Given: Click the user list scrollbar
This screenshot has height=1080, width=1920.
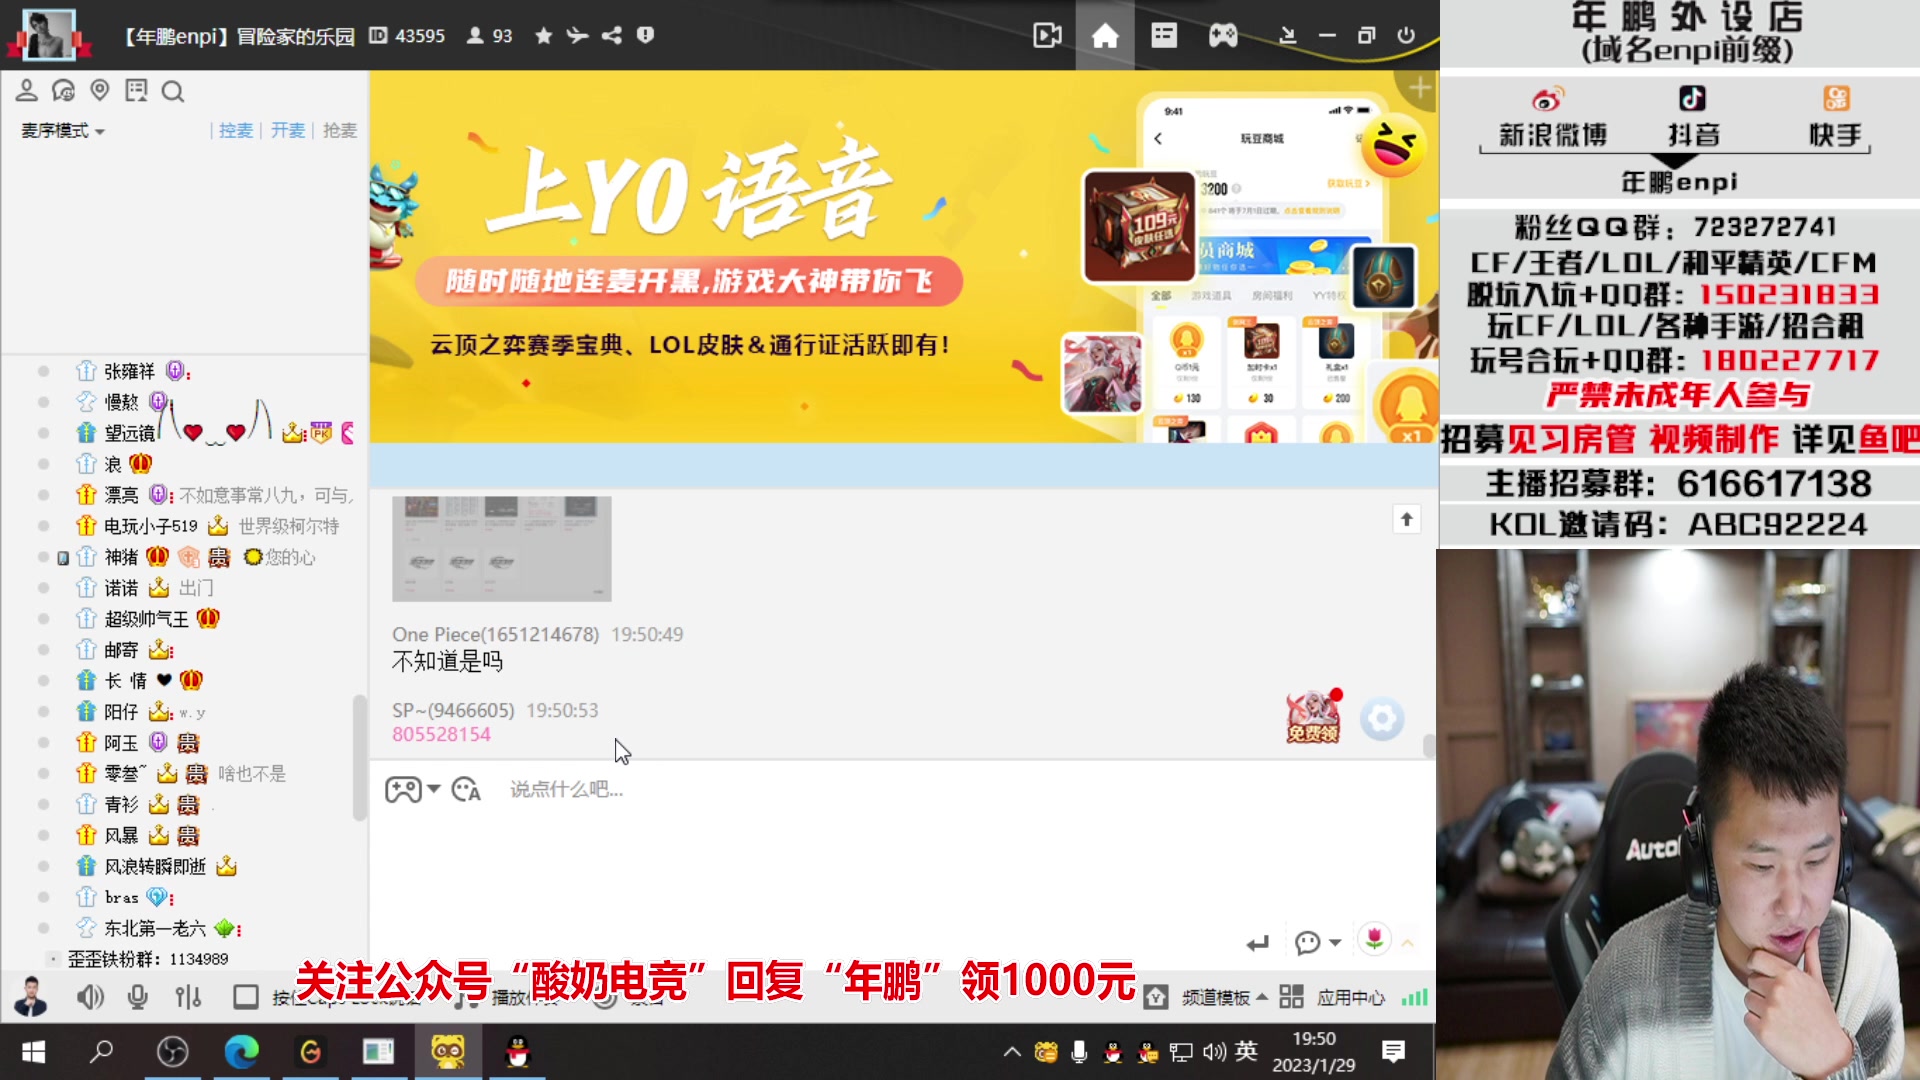Looking at the screenshot, I should [x=360, y=758].
